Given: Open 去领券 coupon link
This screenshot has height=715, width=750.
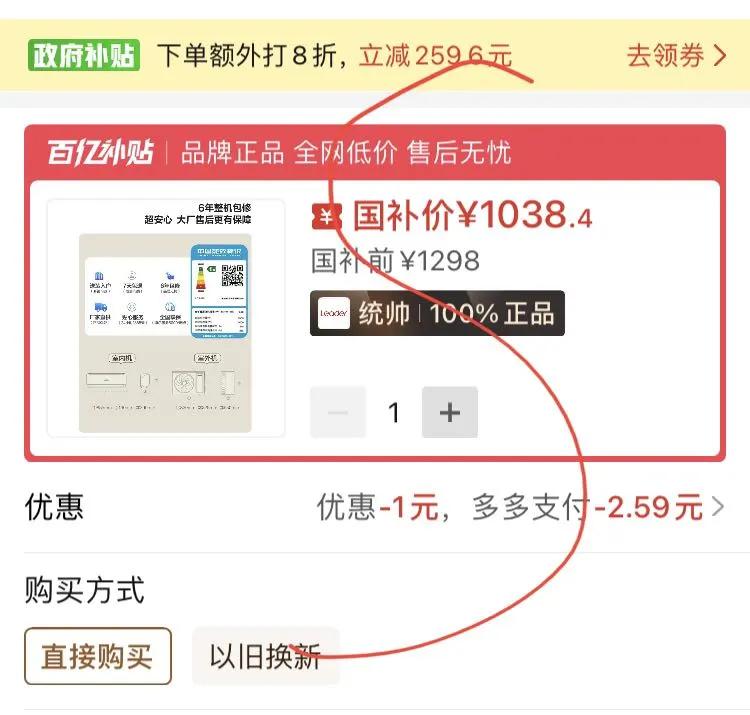Looking at the screenshot, I should click(676, 55).
